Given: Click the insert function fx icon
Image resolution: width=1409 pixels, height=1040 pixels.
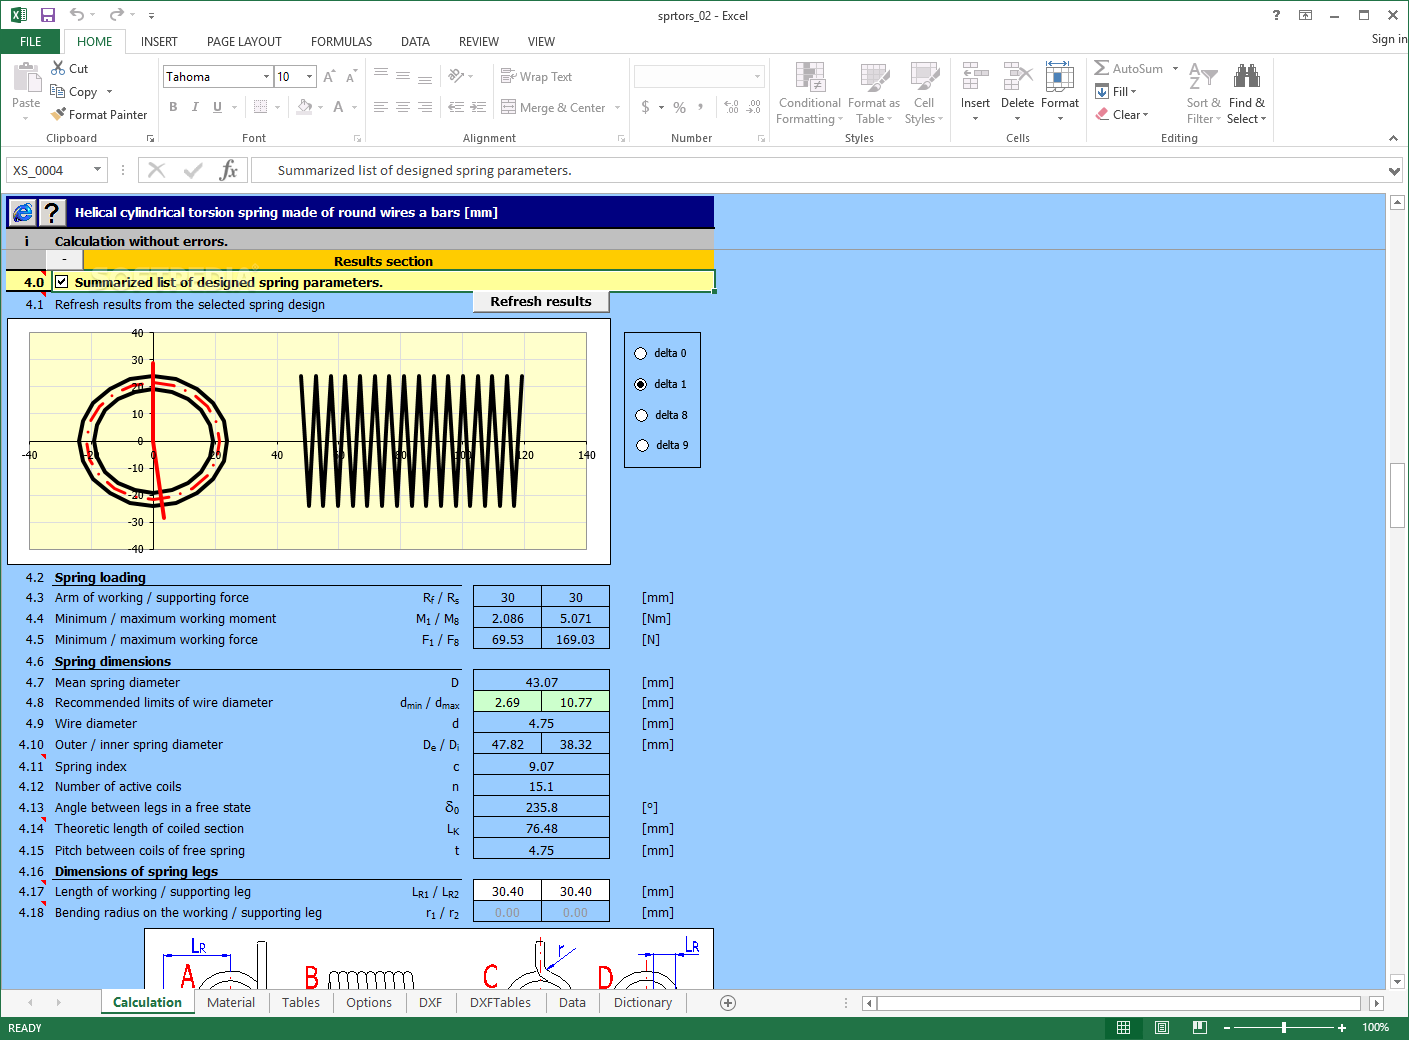Looking at the screenshot, I should click(x=229, y=170).
